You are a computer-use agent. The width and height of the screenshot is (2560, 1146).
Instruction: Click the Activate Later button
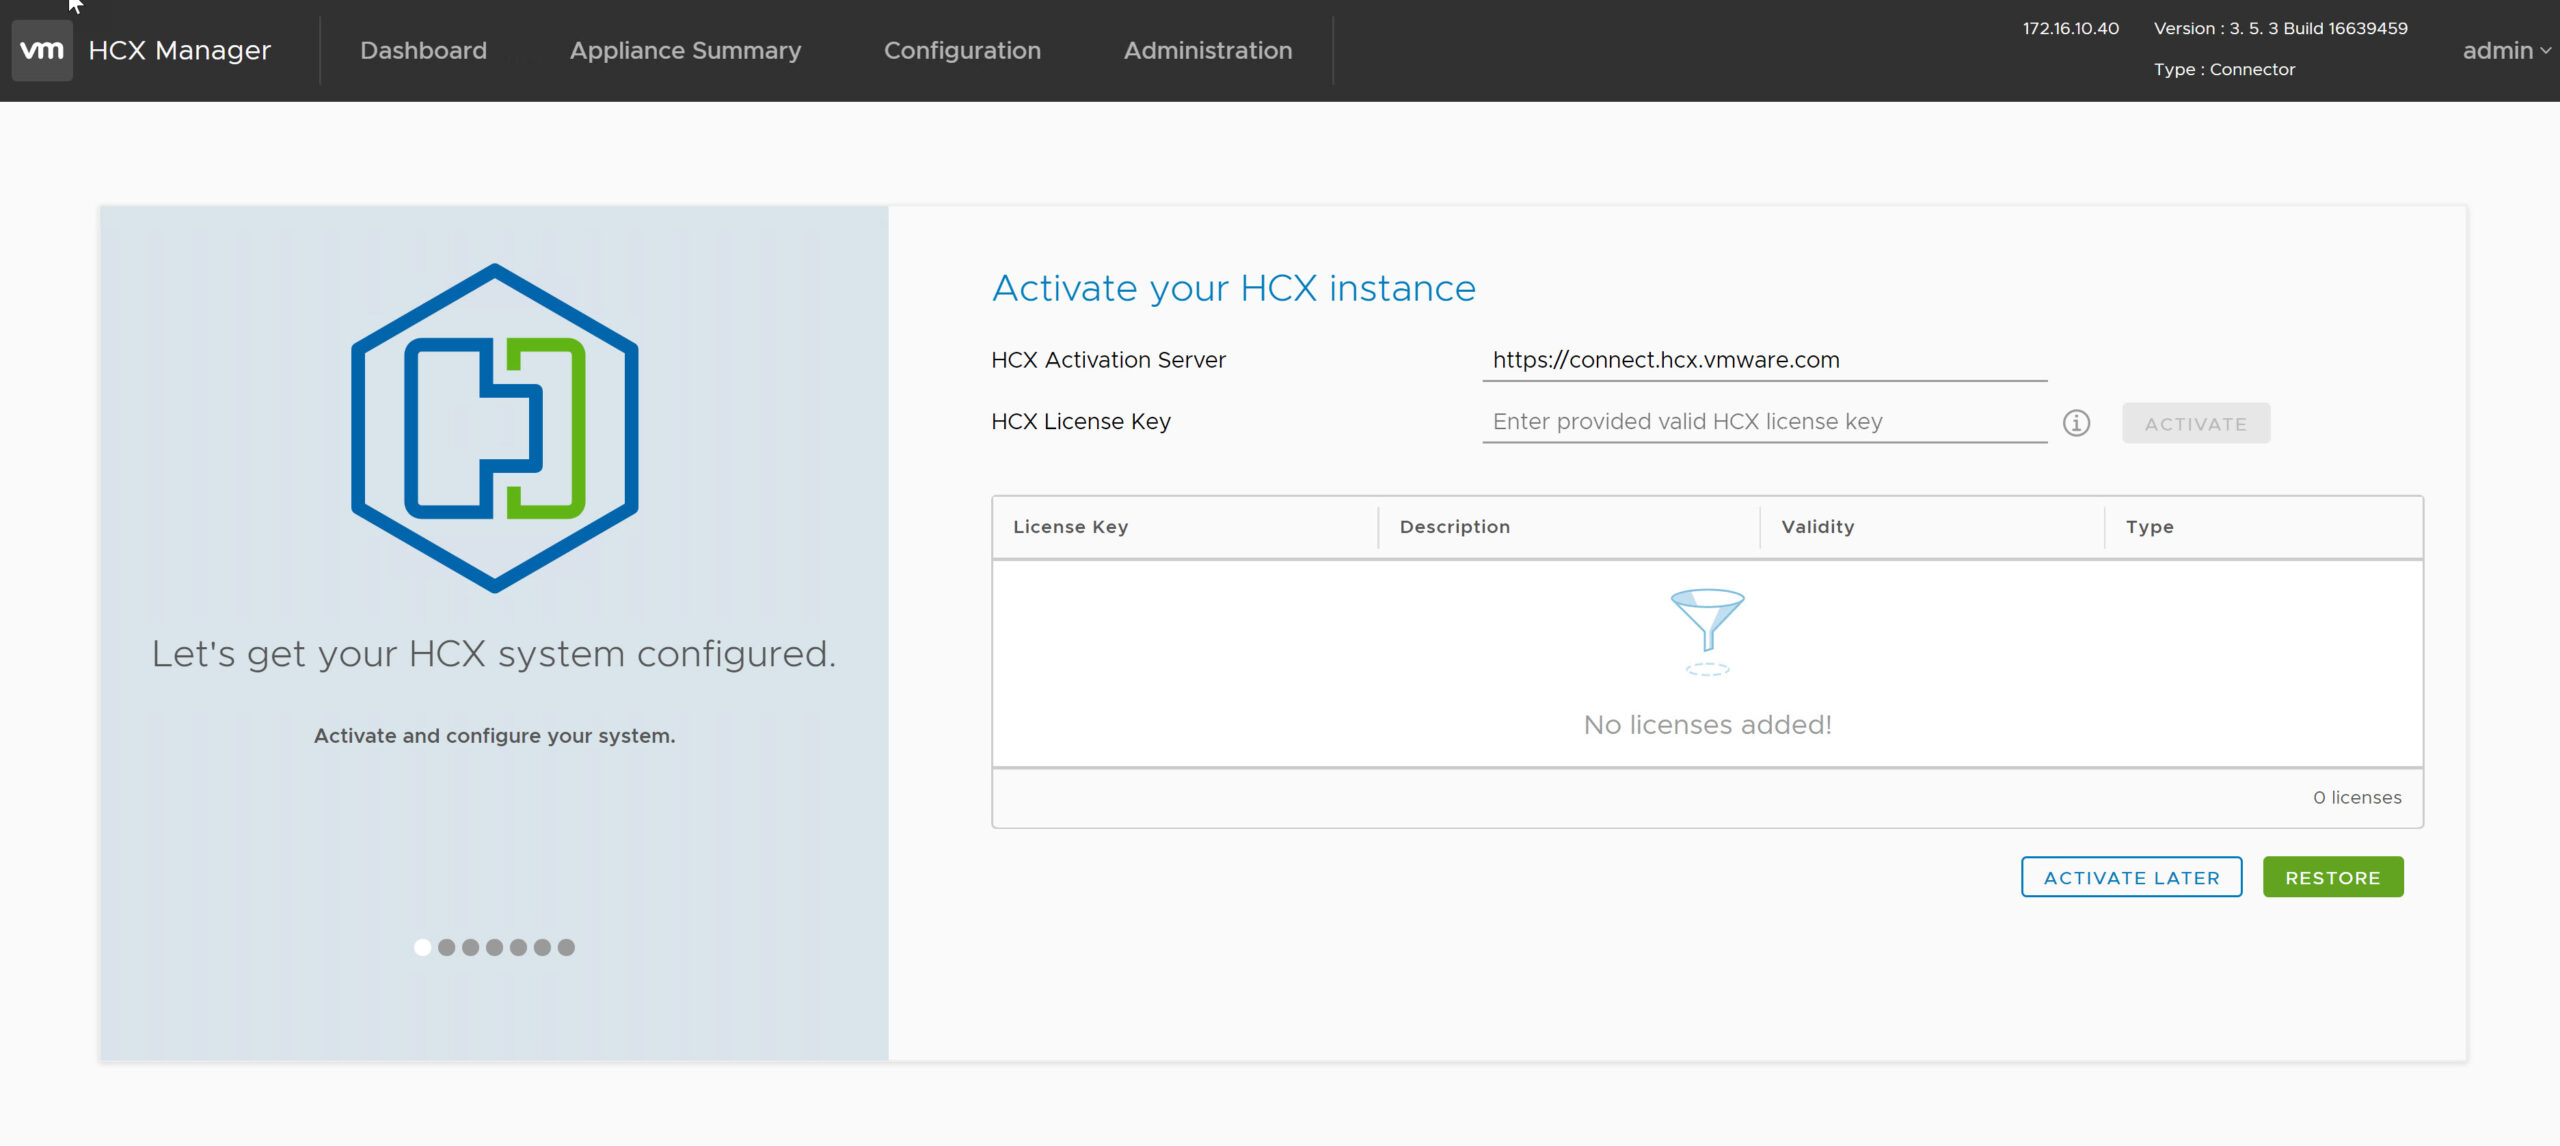tap(2131, 877)
